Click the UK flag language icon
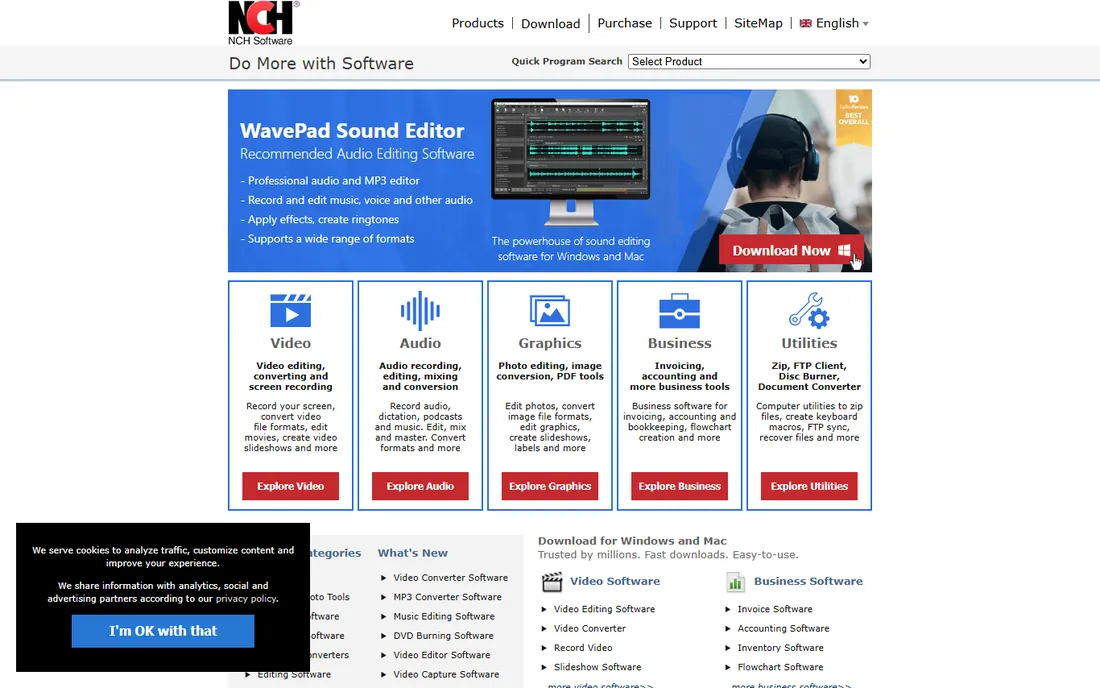The height and width of the screenshot is (688, 1100). [805, 23]
